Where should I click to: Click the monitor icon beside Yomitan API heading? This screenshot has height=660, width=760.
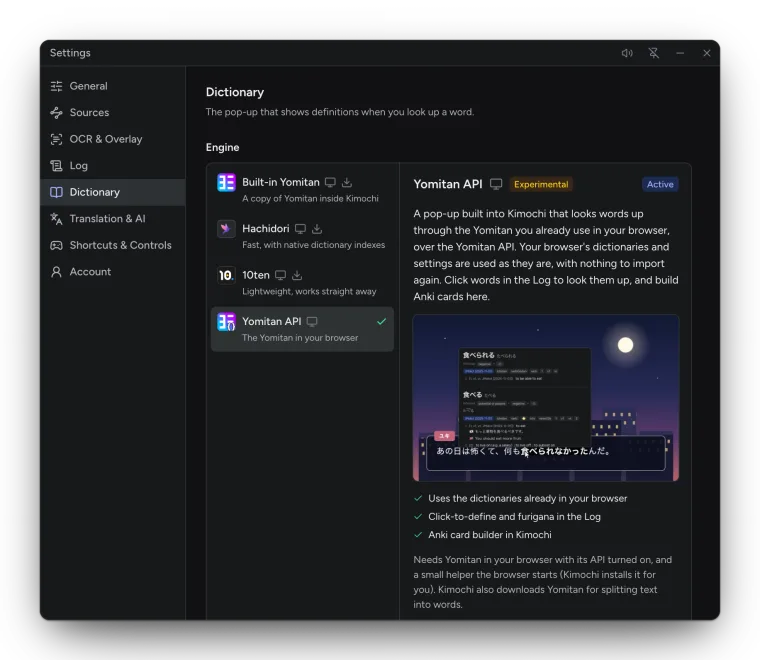[x=496, y=185]
